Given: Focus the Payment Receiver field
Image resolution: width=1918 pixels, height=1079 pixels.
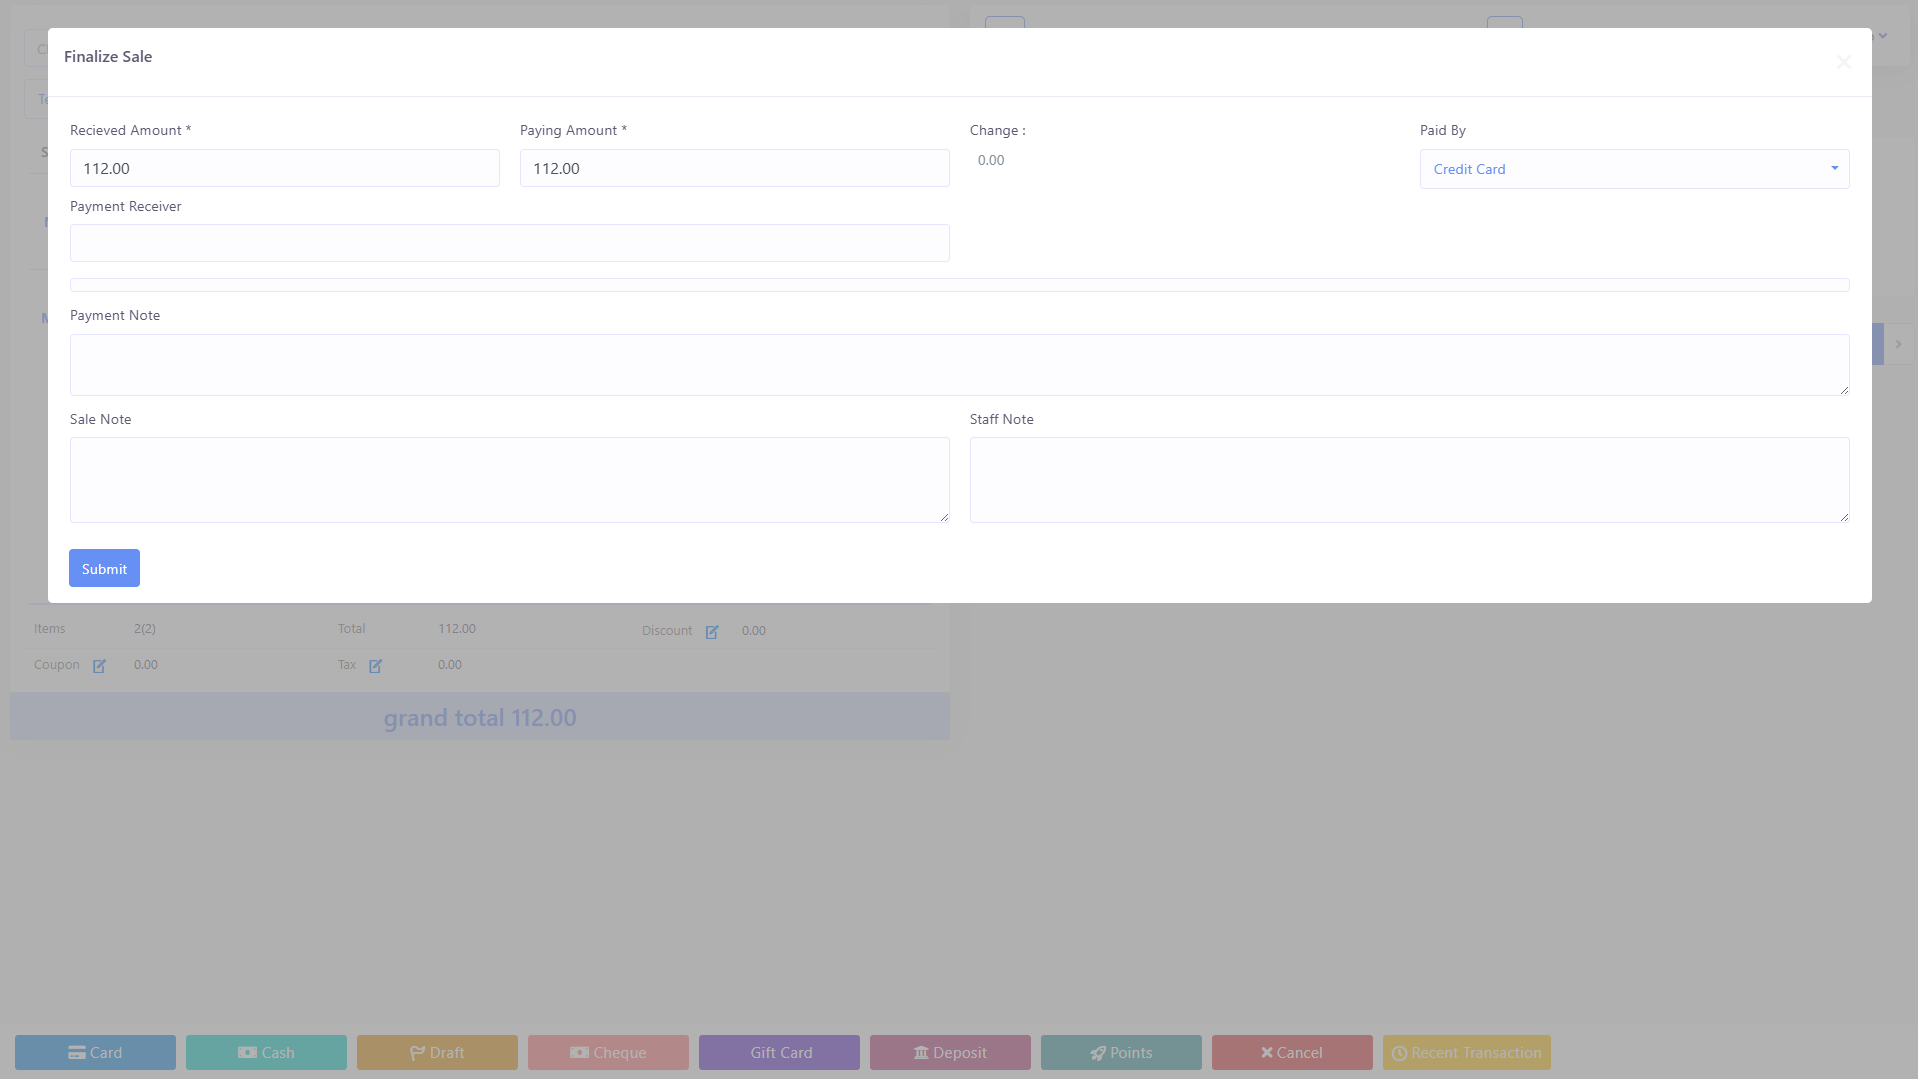Looking at the screenshot, I should coord(509,243).
